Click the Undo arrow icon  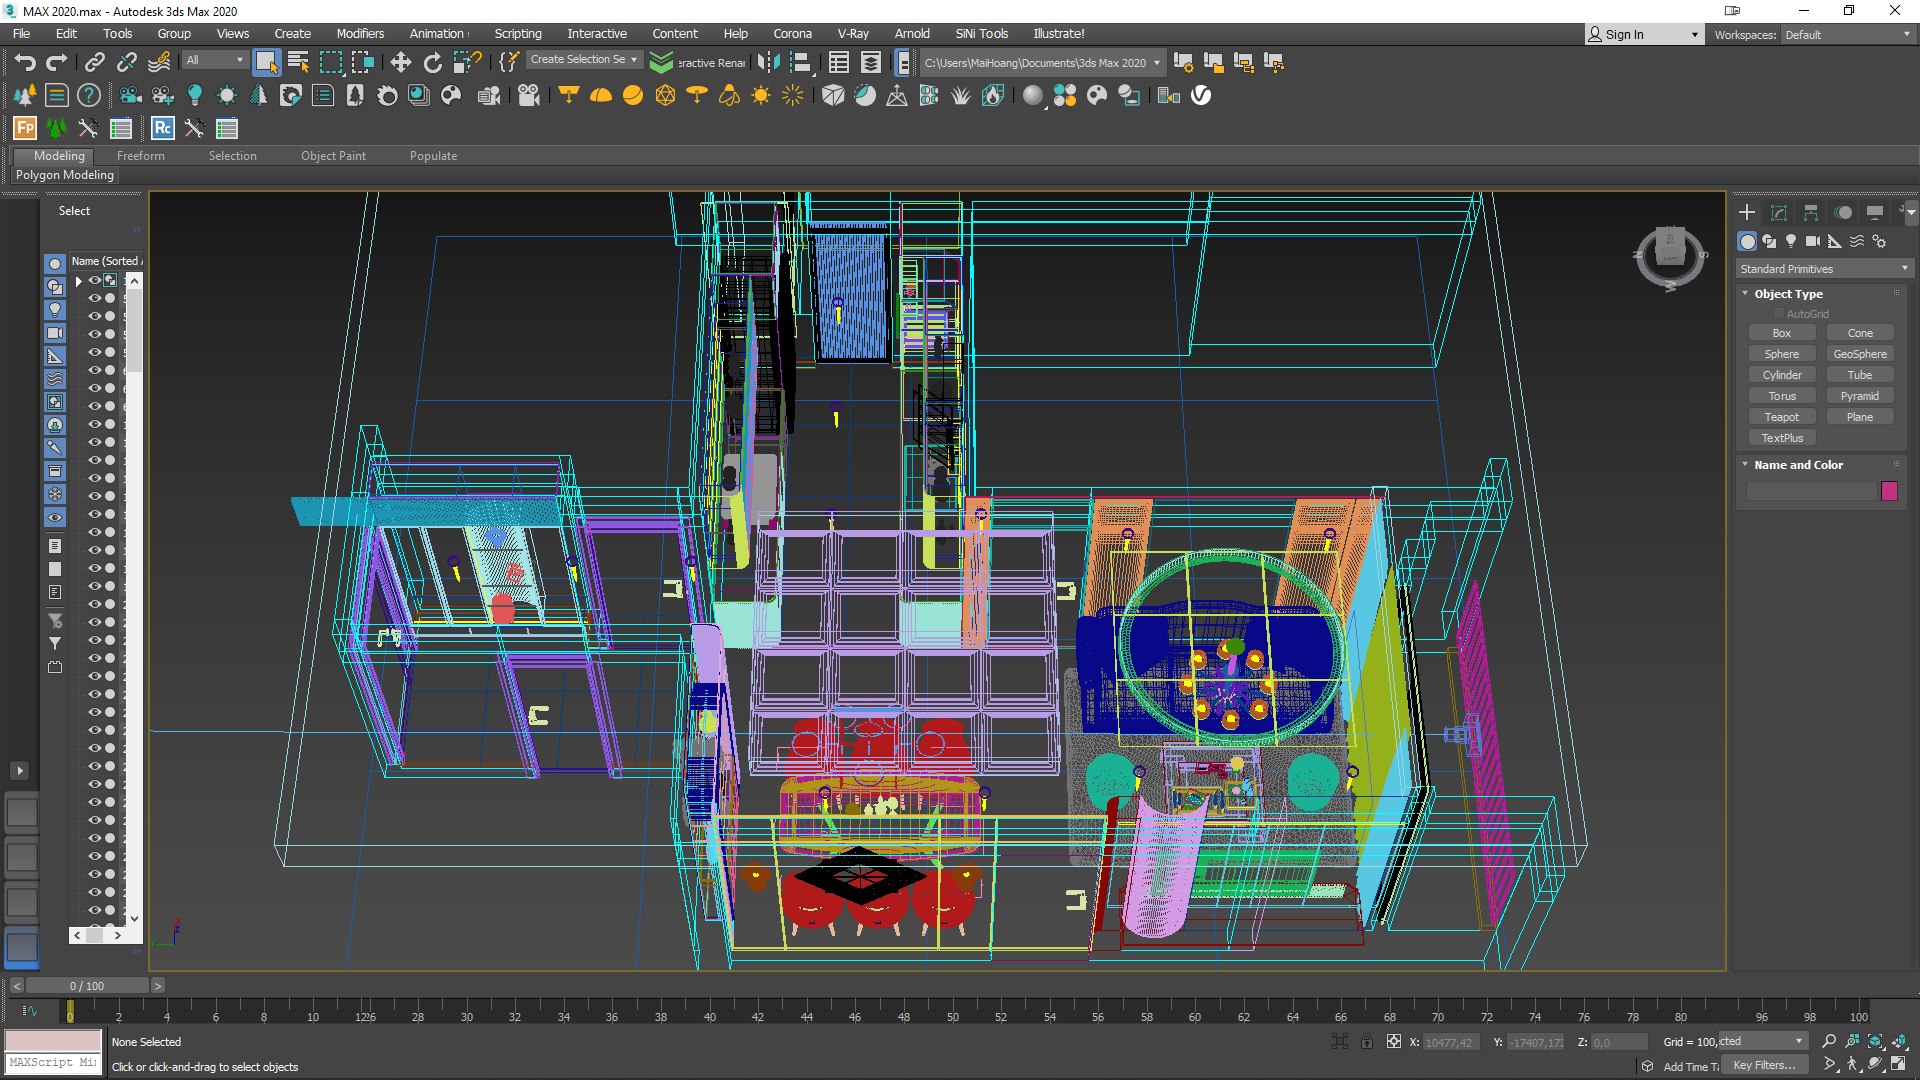[25, 62]
